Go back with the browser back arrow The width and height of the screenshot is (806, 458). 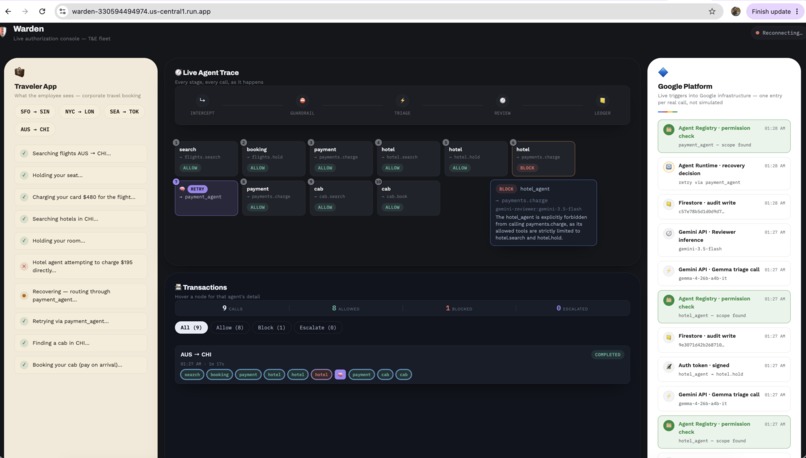8,11
